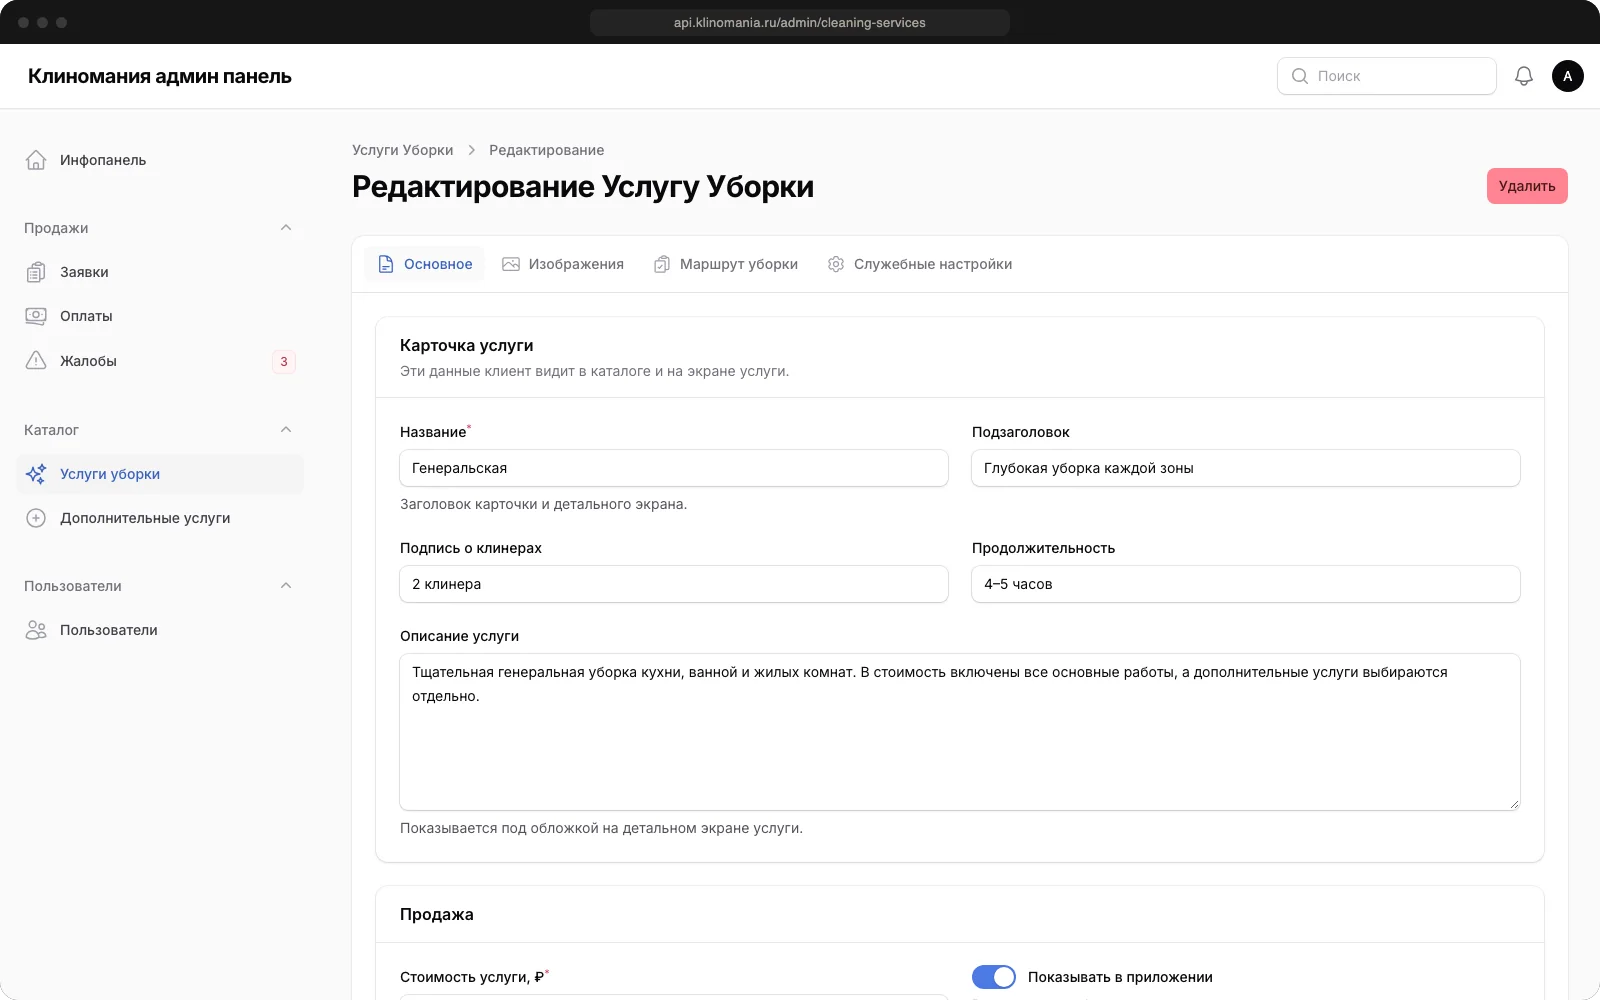Screen dimensions: 1600x1000
Task: Click the Оплаты money icon
Action: coord(36,316)
